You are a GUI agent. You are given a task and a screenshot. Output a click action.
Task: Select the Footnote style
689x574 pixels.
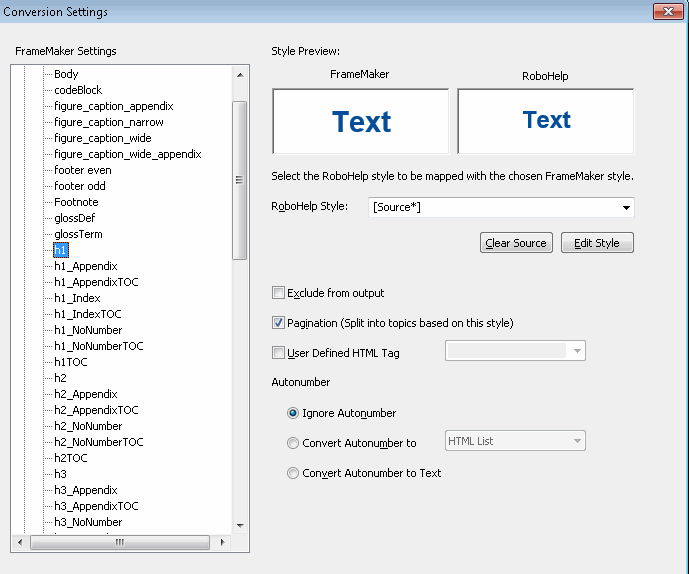point(76,202)
